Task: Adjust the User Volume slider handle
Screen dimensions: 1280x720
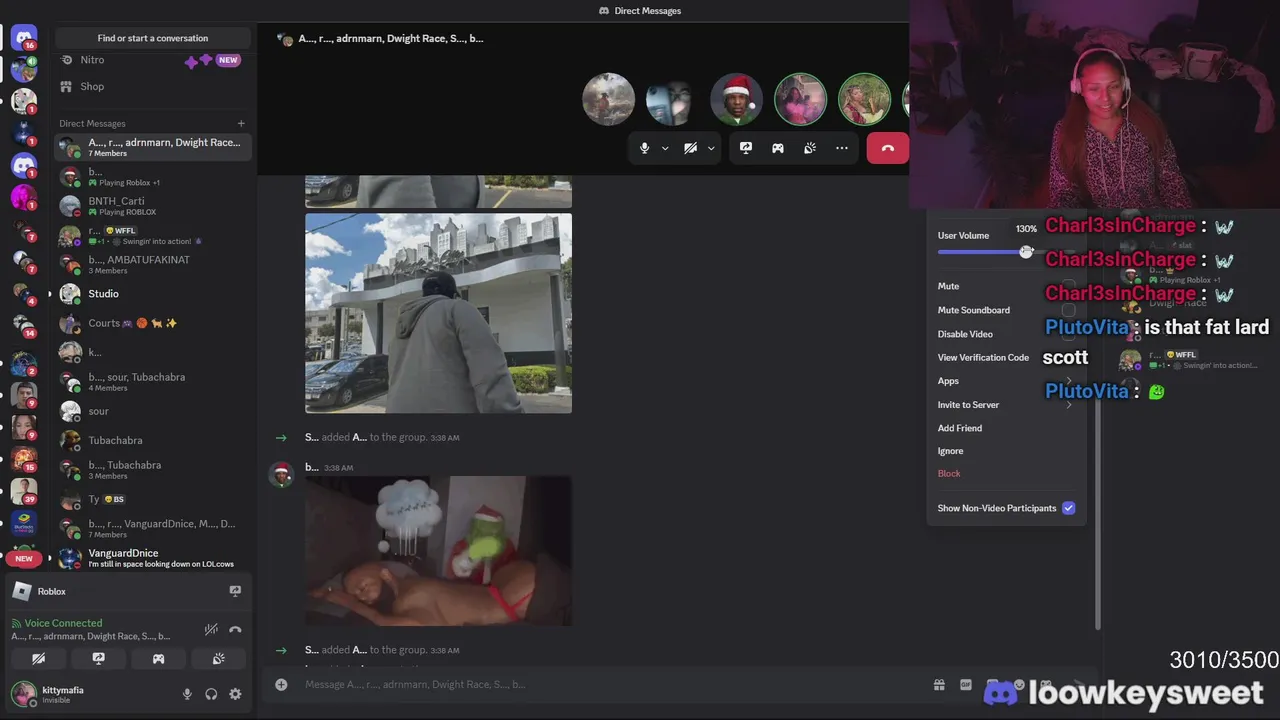Action: click(1026, 252)
